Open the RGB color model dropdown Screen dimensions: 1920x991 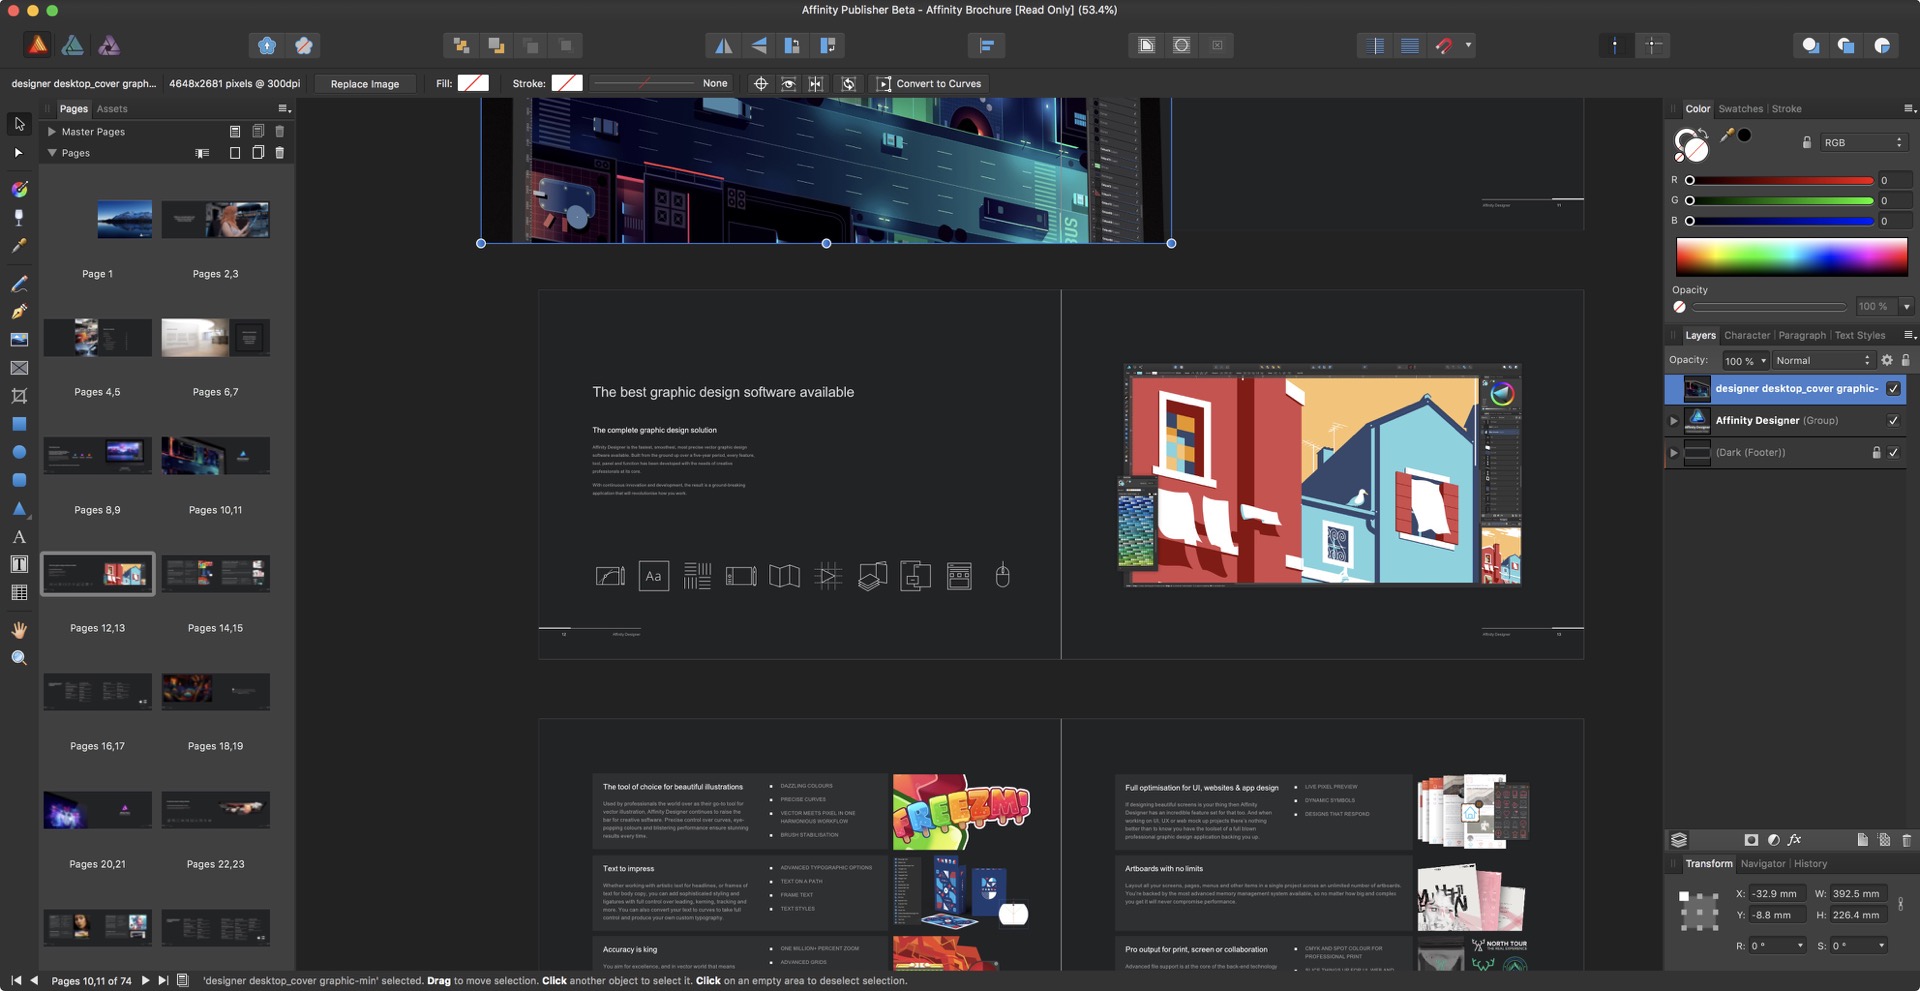(1862, 143)
